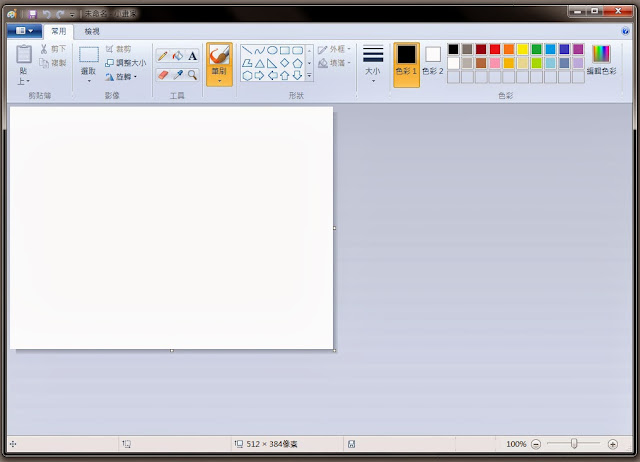Expand the Brushes dropdown arrow
Screen dimensions: 640x462
point(219,81)
